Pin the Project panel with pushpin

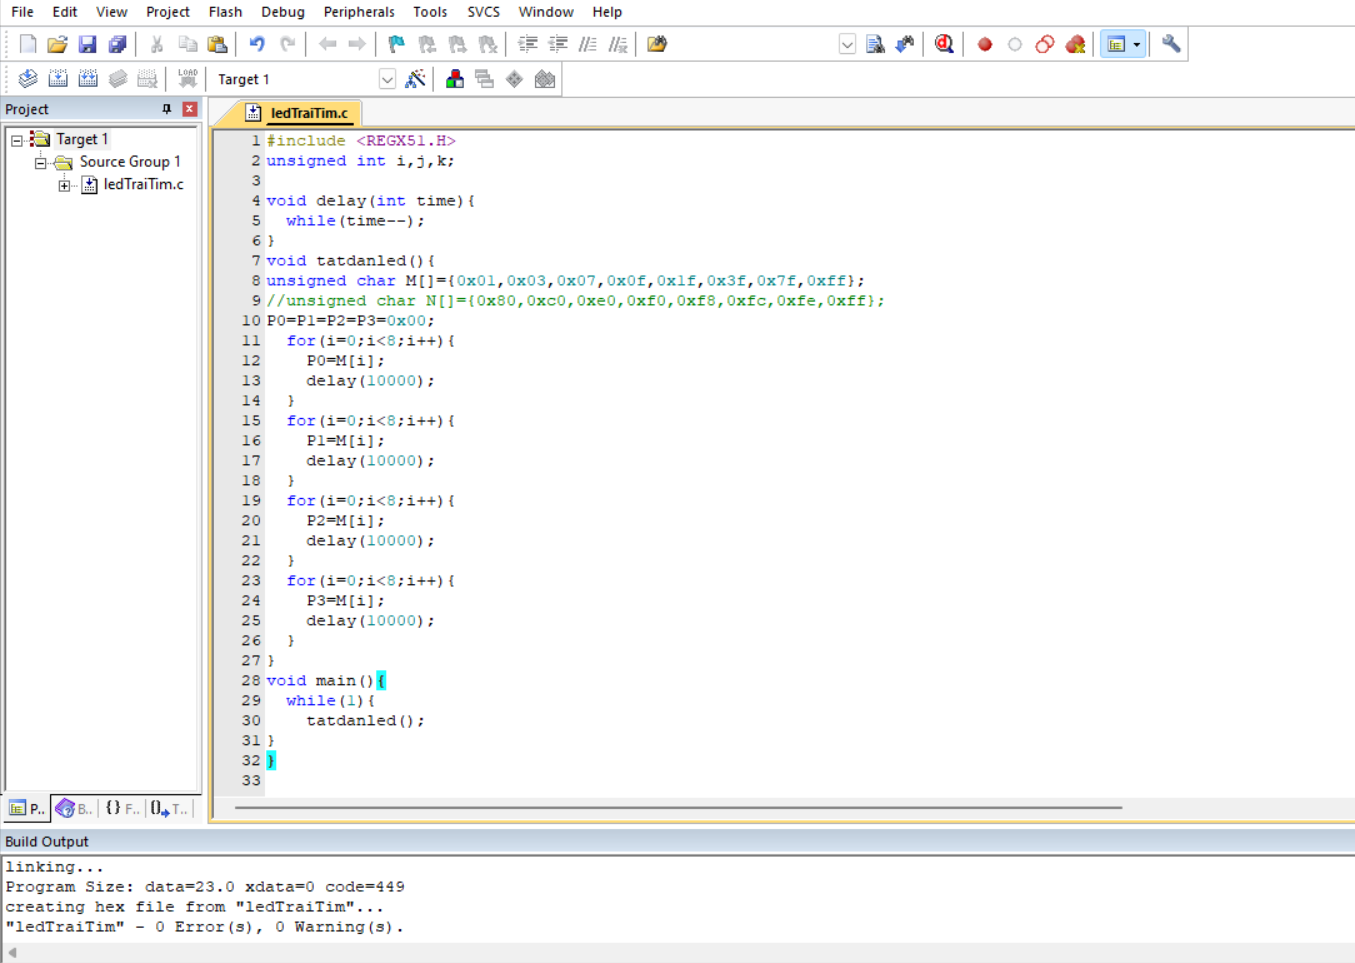[x=166, y=109]
